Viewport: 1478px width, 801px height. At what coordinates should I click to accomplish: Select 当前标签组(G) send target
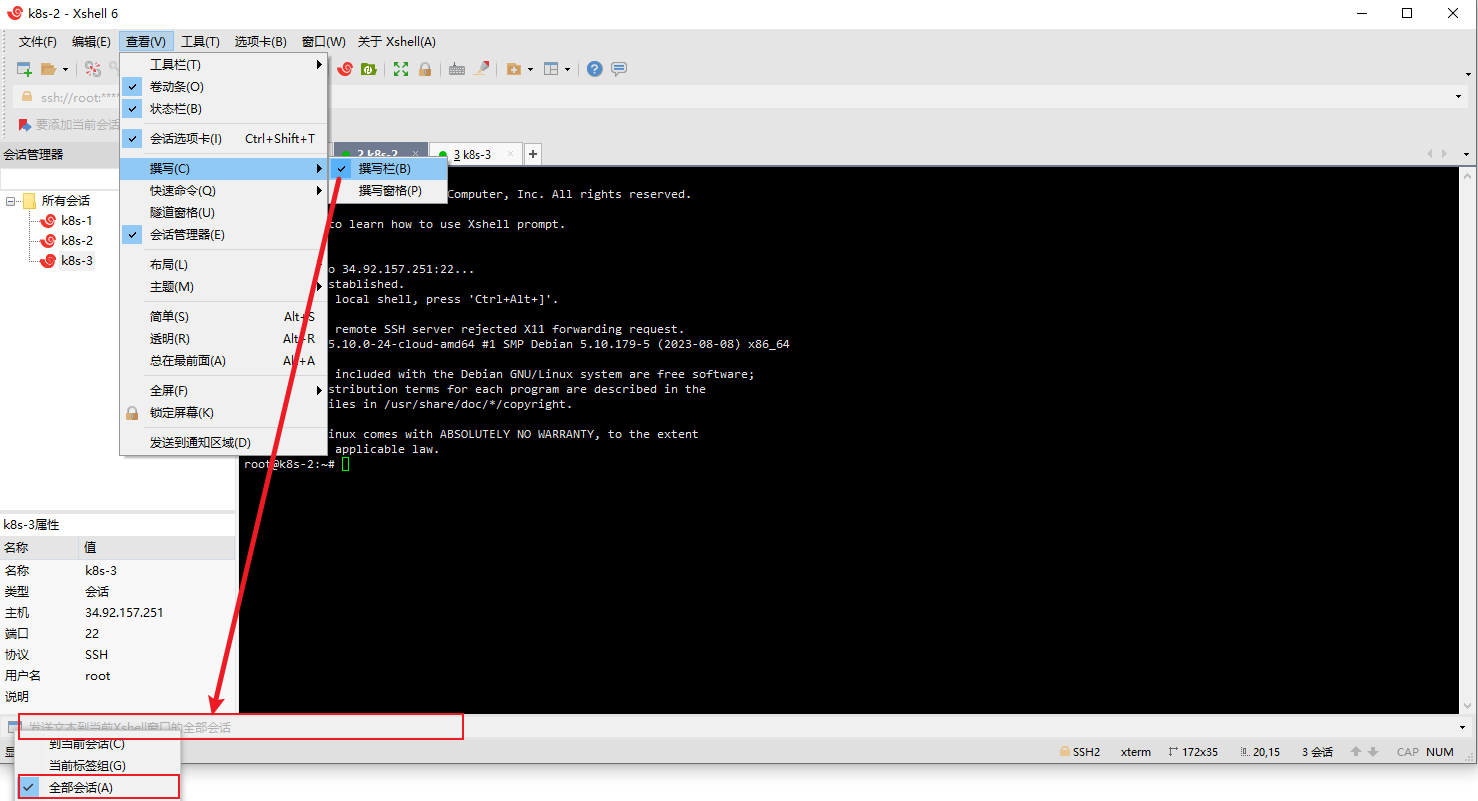tap(98, 766)
